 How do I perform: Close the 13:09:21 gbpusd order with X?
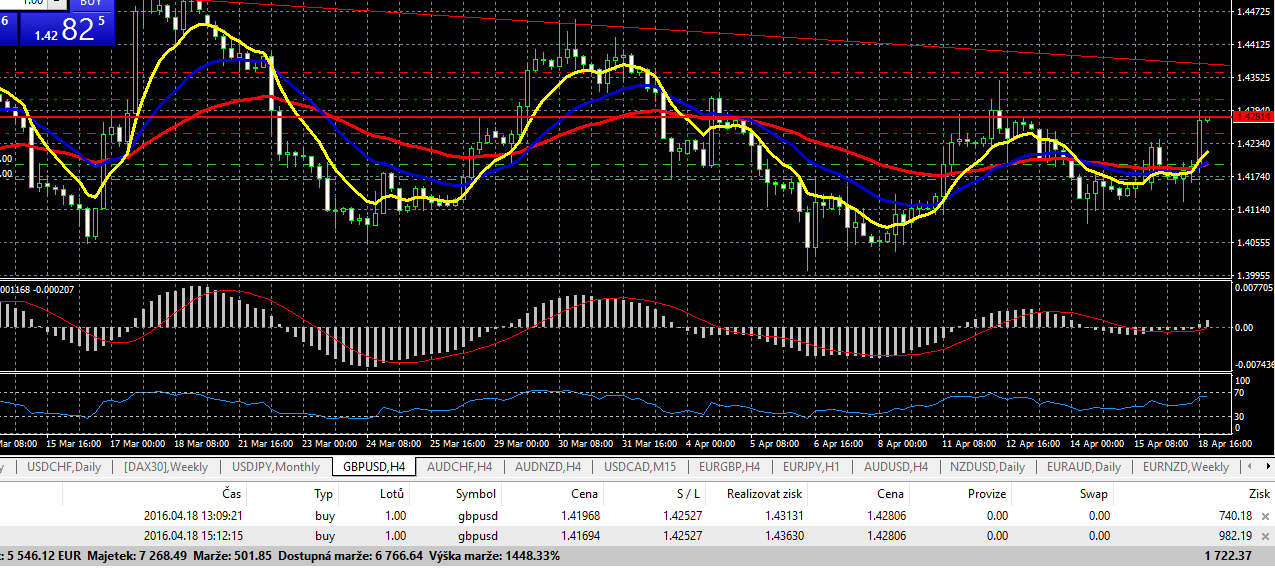(1265, 516)
